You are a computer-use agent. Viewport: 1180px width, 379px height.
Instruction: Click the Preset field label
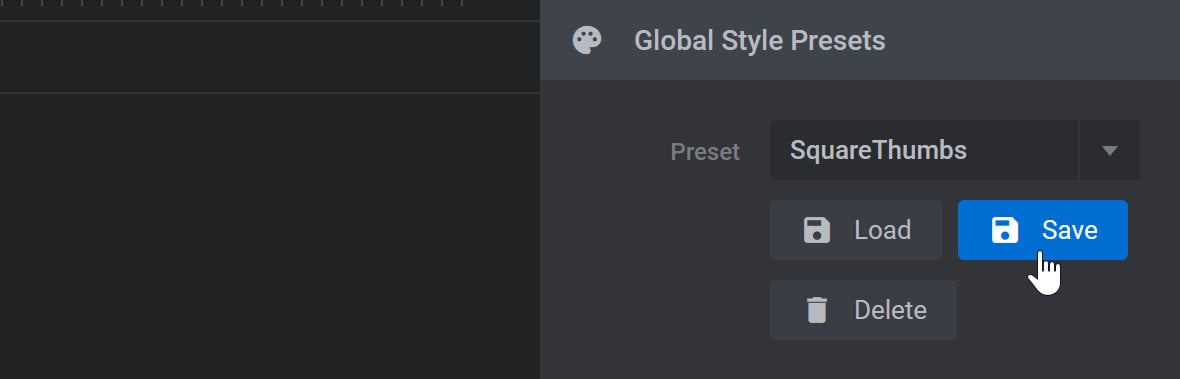[705, 152]
